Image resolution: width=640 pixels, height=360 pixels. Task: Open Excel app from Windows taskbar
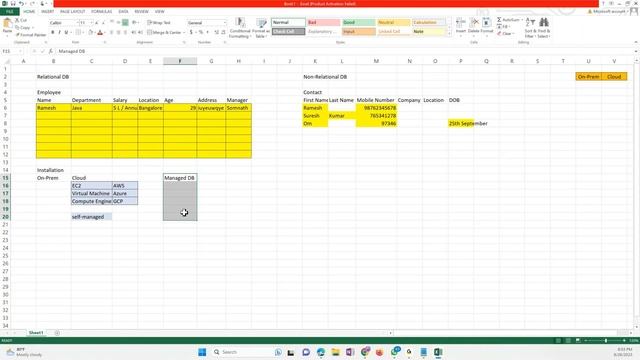tap(438, 352)
